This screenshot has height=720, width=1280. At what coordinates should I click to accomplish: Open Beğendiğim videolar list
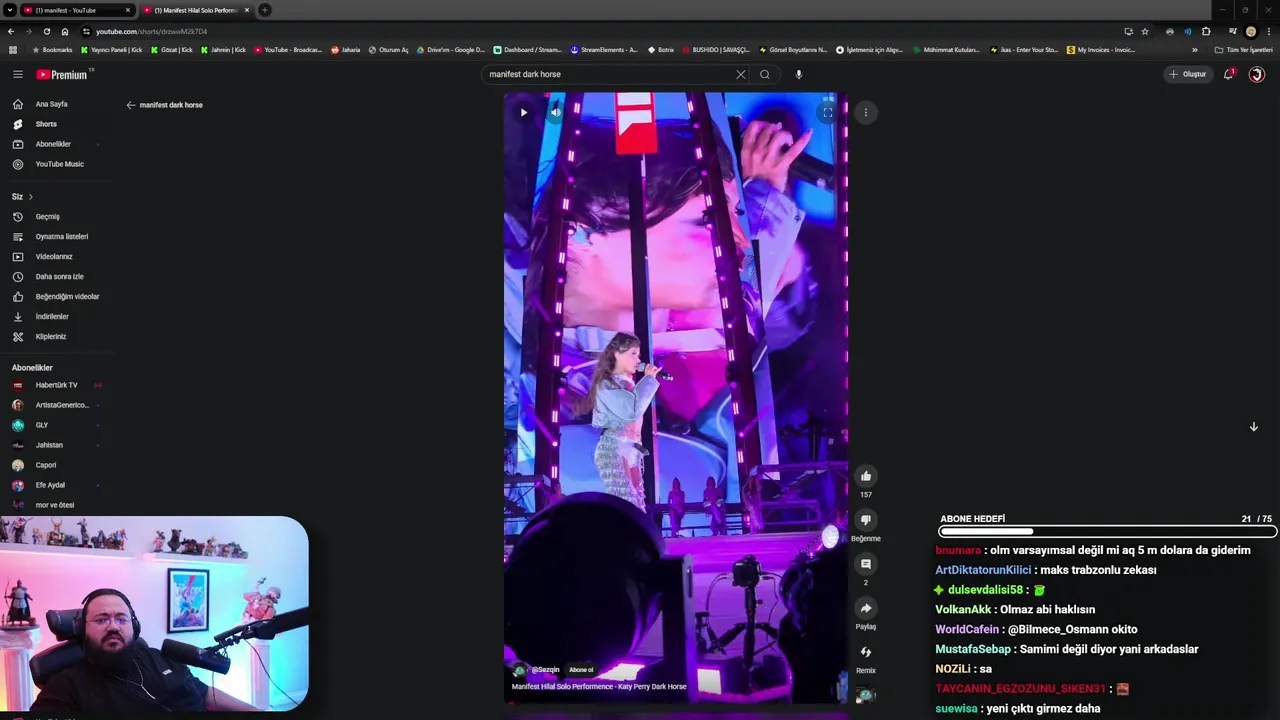click(67, 297)
